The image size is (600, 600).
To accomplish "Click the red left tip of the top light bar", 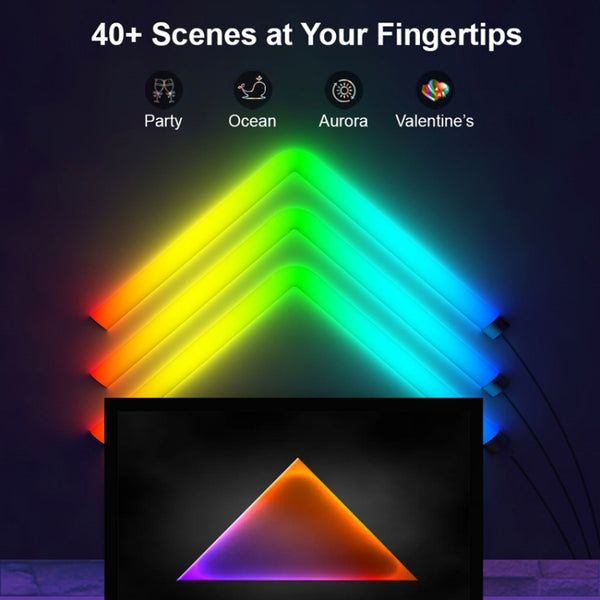I will (x=98, y=318).
